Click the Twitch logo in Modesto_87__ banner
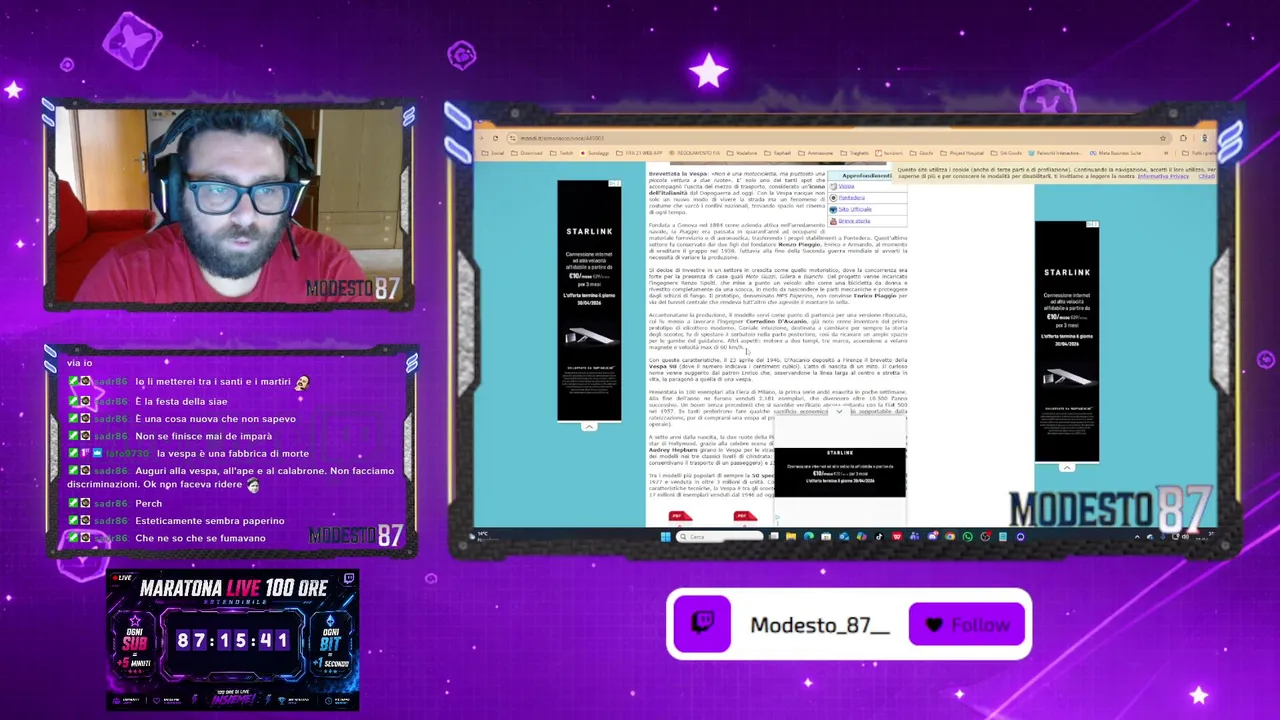The width and height of the screenshot is (1280, 720). (x=702, y=624)
